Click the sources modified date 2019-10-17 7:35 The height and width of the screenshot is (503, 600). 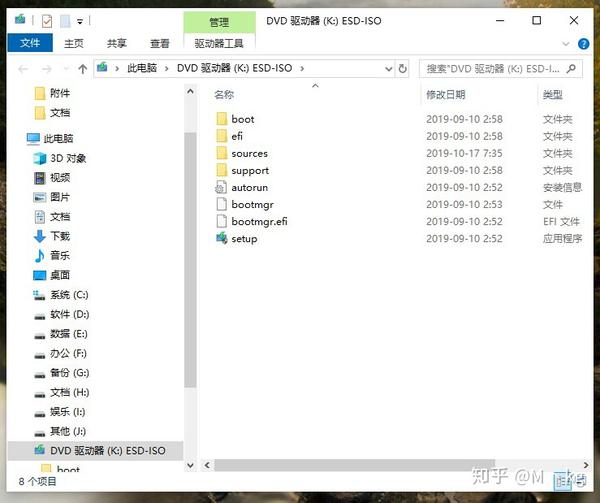pos(464,153)
